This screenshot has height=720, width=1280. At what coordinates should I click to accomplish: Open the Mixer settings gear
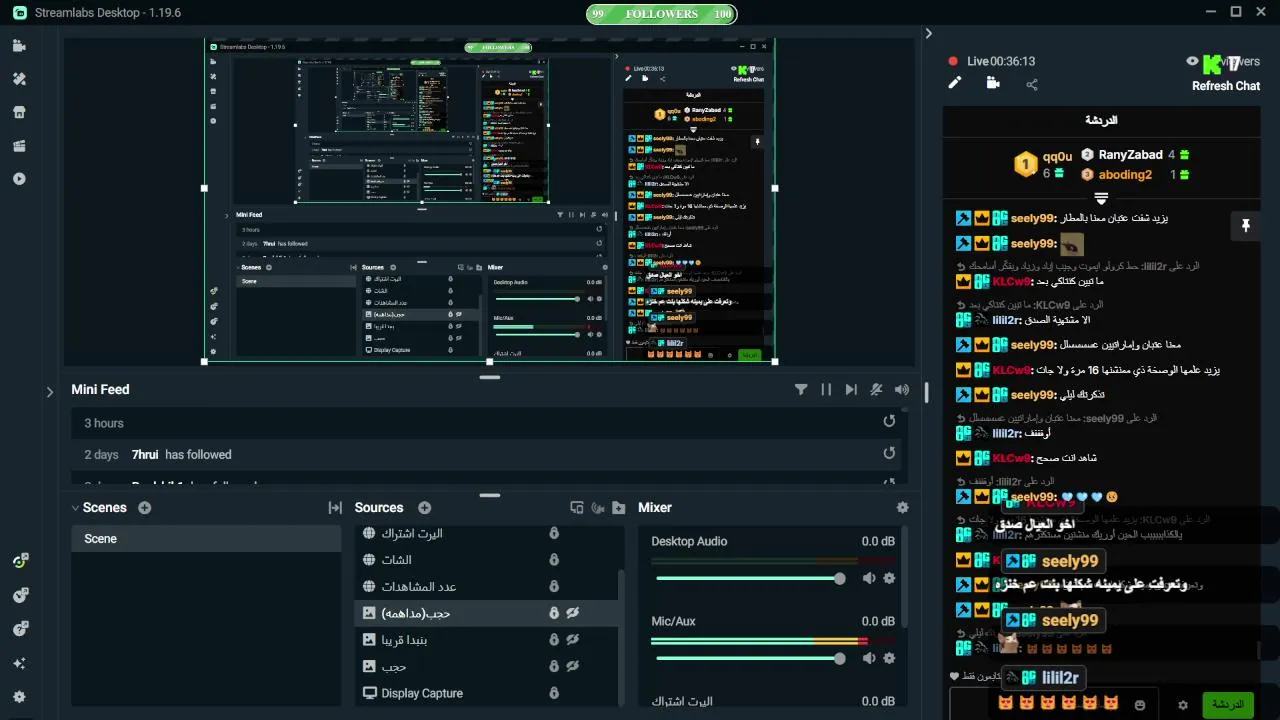coord(902,508)
